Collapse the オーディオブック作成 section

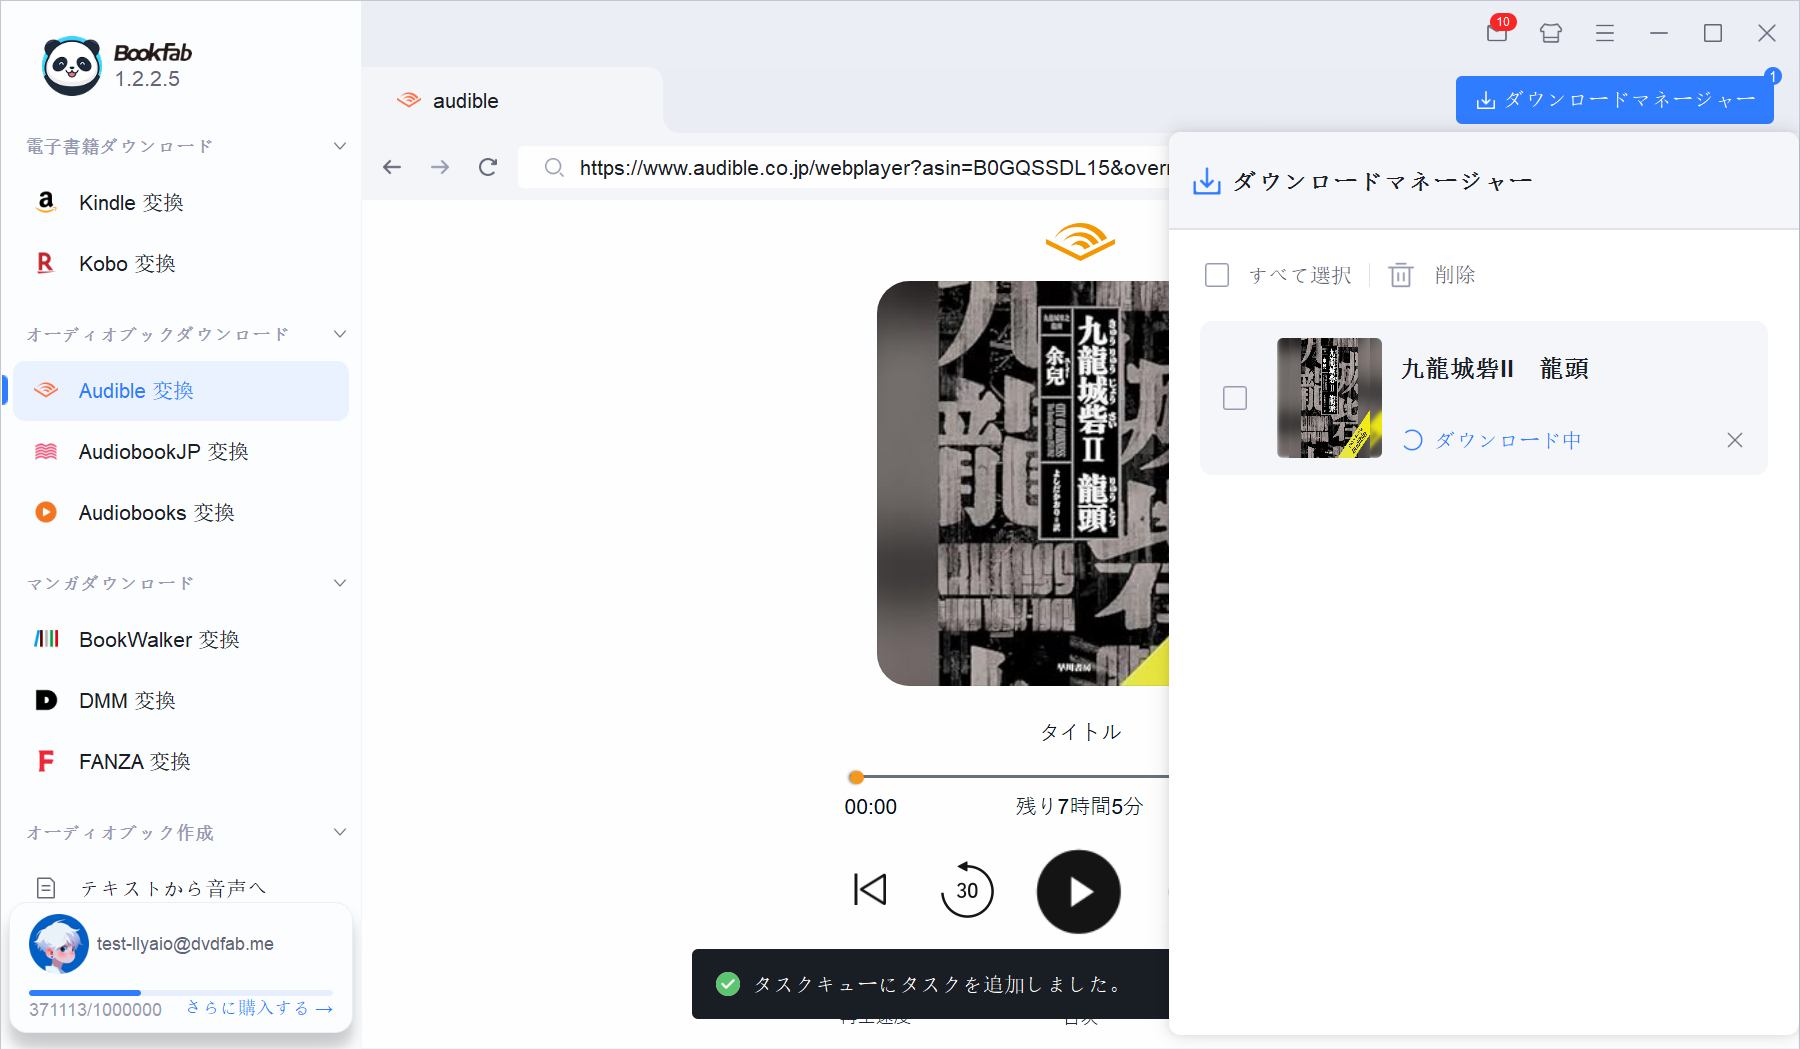[x=340, y=831]
